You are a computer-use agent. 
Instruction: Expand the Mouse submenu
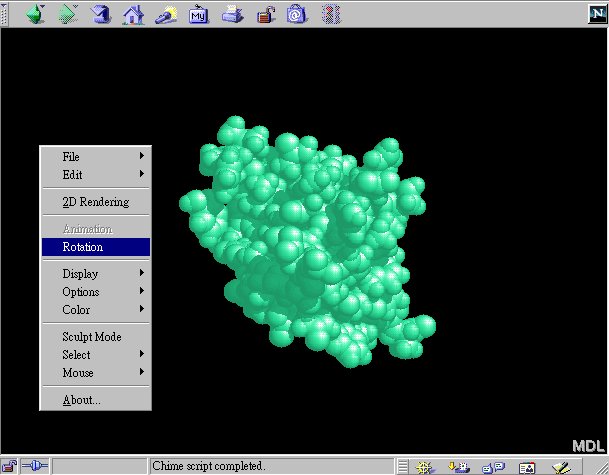pyautogui.click(x=96, y=372)
